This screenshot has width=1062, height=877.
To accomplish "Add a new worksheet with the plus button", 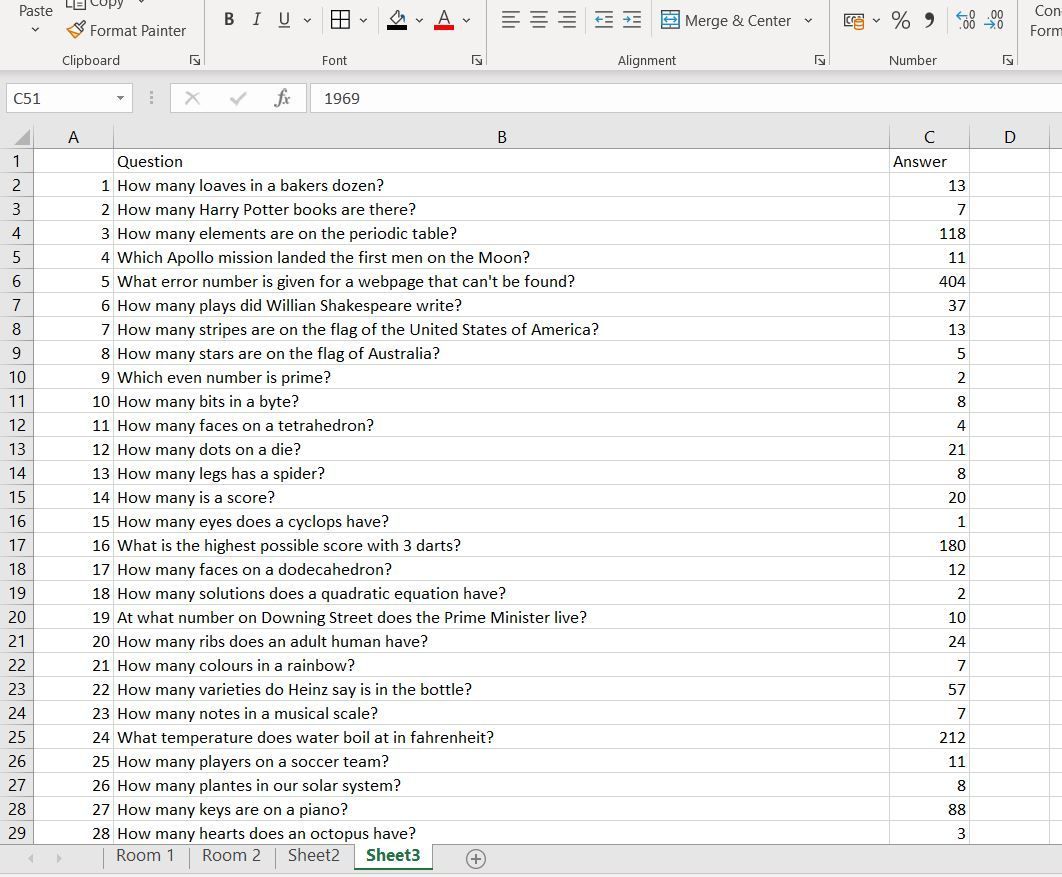I will 476,858.
